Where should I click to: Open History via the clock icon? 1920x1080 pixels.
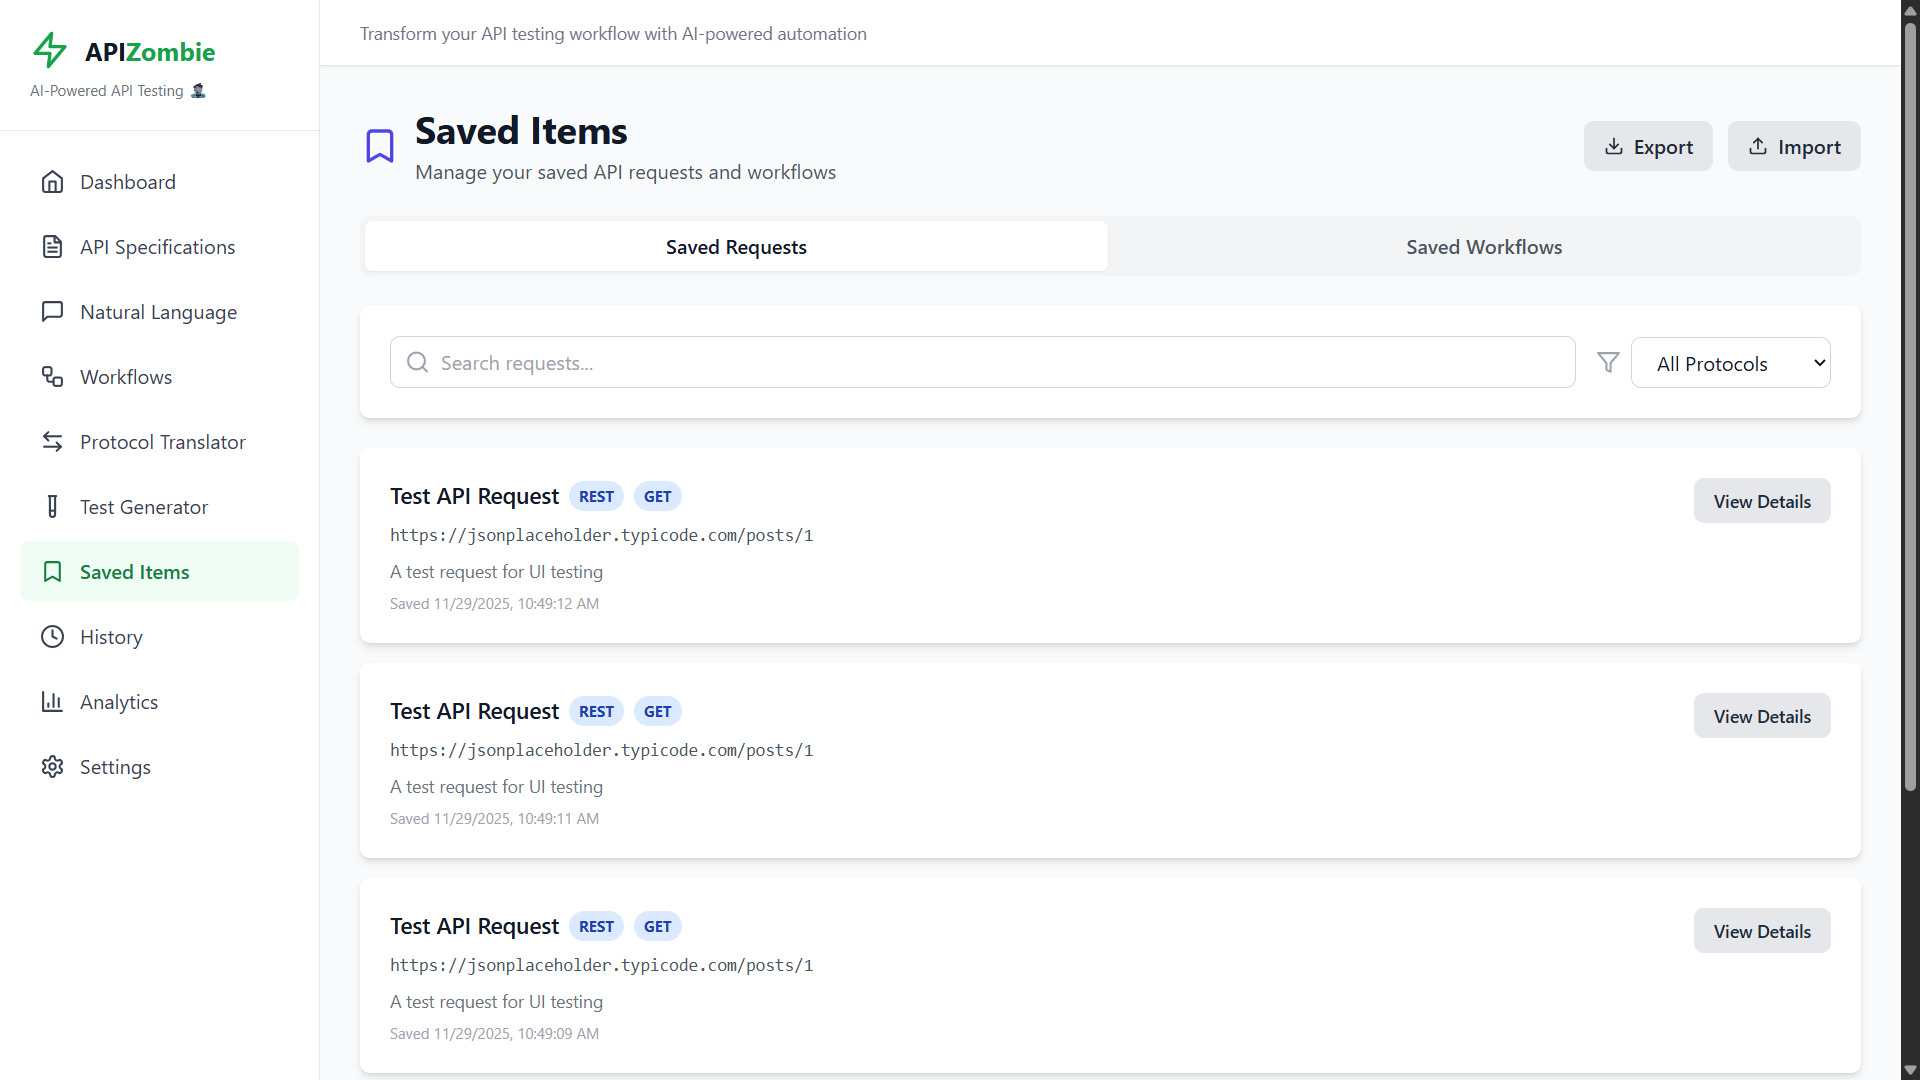point(52,637)
